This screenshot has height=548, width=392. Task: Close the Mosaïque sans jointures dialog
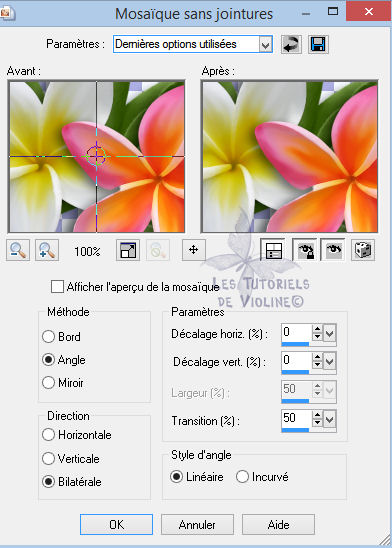click(369, 12)
